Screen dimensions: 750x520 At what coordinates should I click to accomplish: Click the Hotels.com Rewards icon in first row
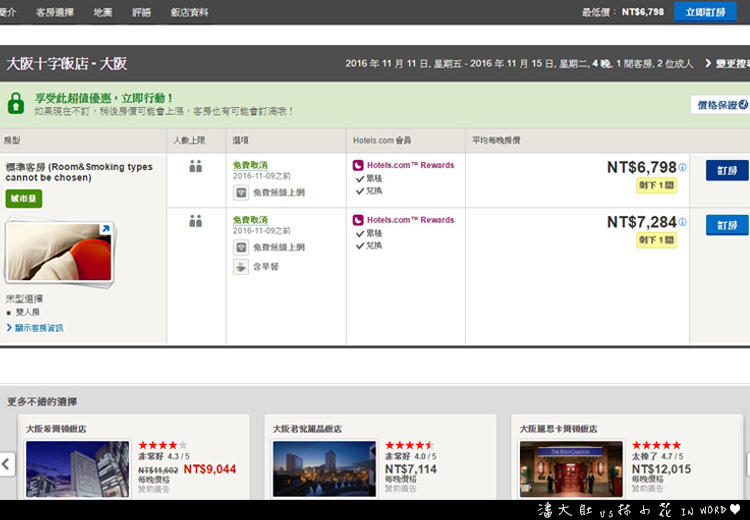[358, 165]
